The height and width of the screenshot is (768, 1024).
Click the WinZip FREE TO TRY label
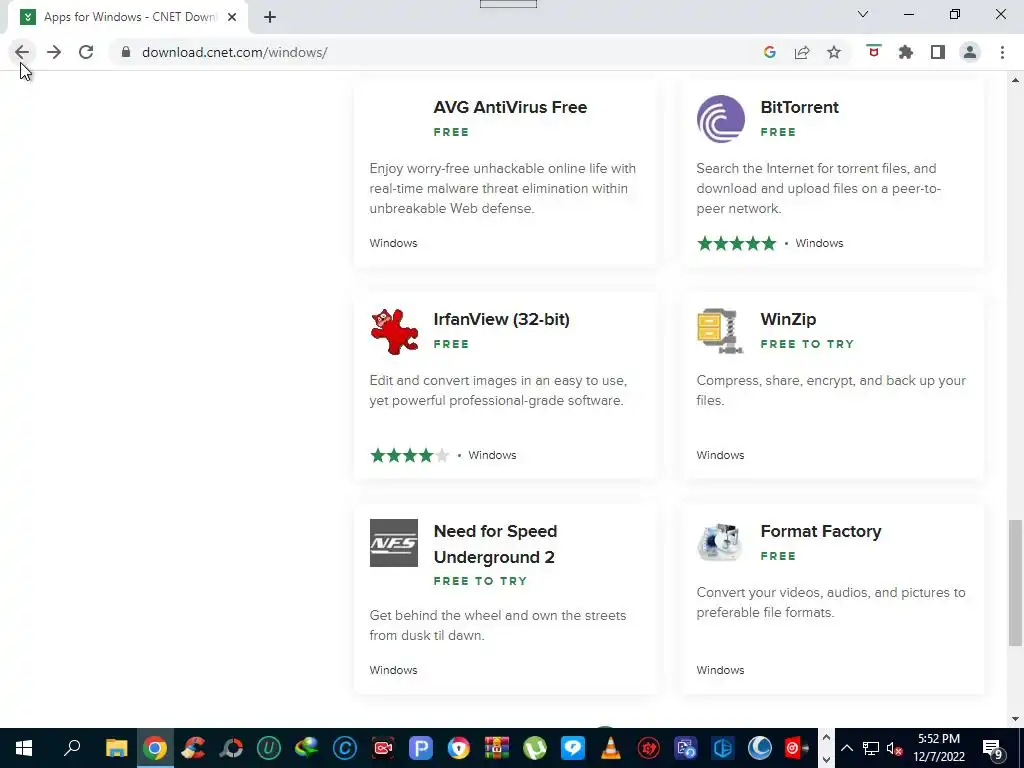click(x=807, y=344)
